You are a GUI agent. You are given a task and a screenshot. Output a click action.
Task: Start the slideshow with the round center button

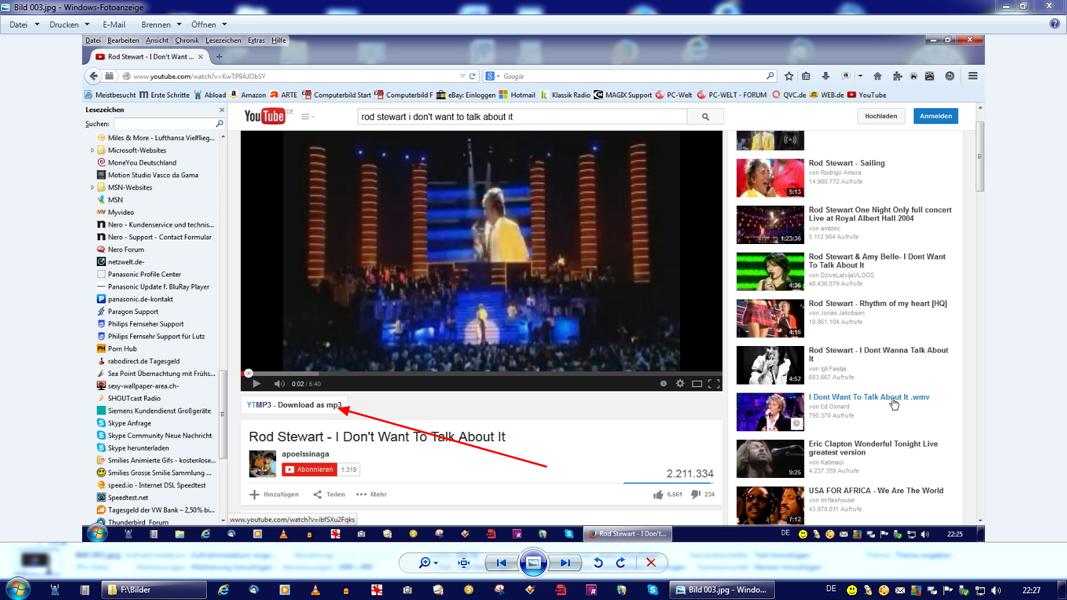pos(533,563)
